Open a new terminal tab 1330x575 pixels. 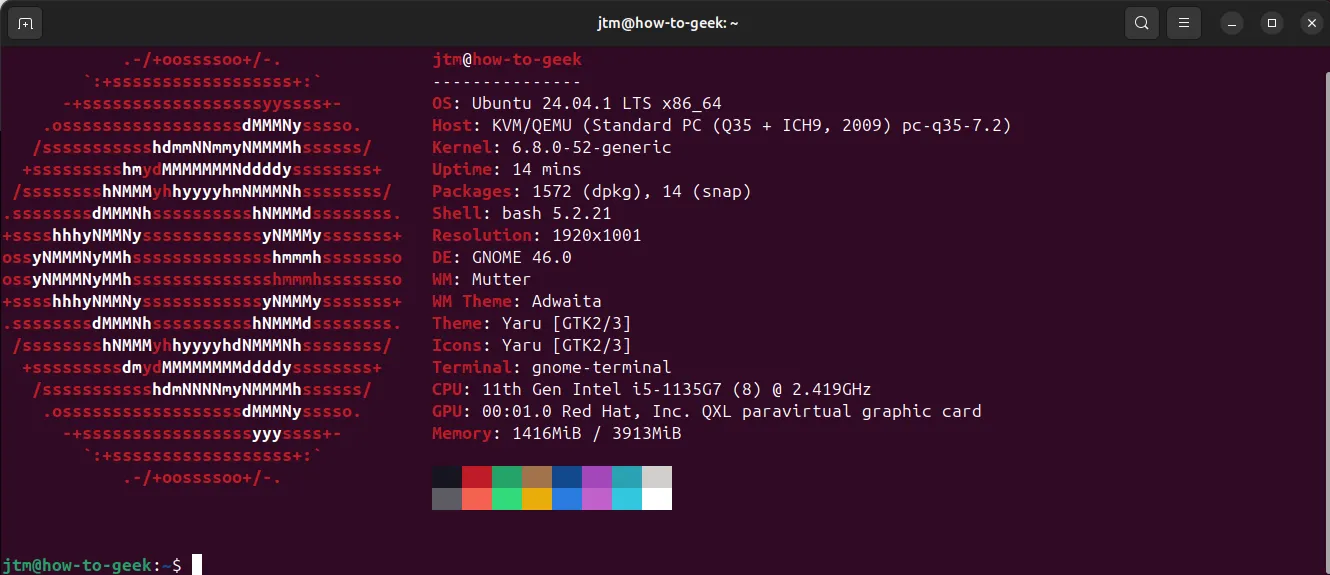click(x=25, y=23)
